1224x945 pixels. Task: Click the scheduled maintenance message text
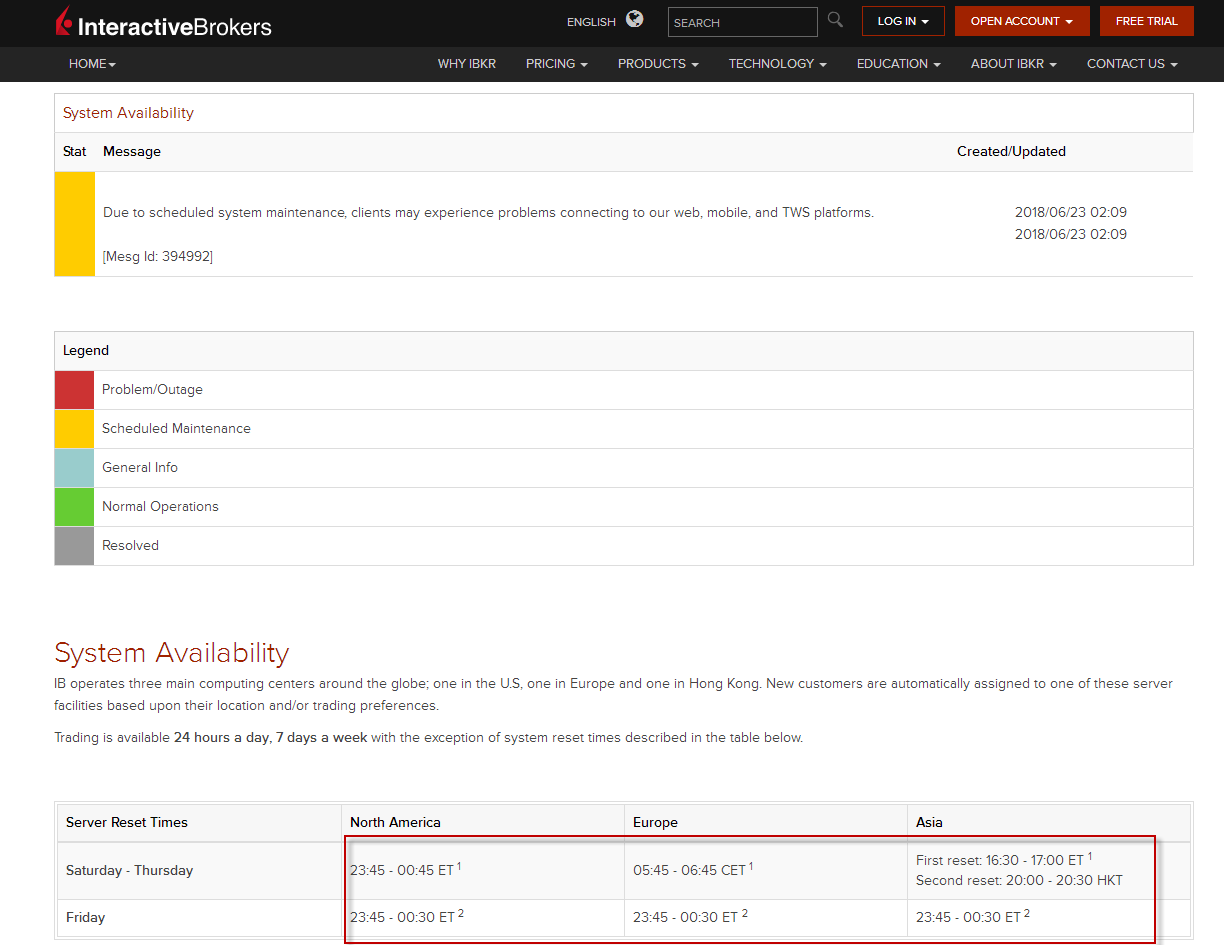[488, 212]
